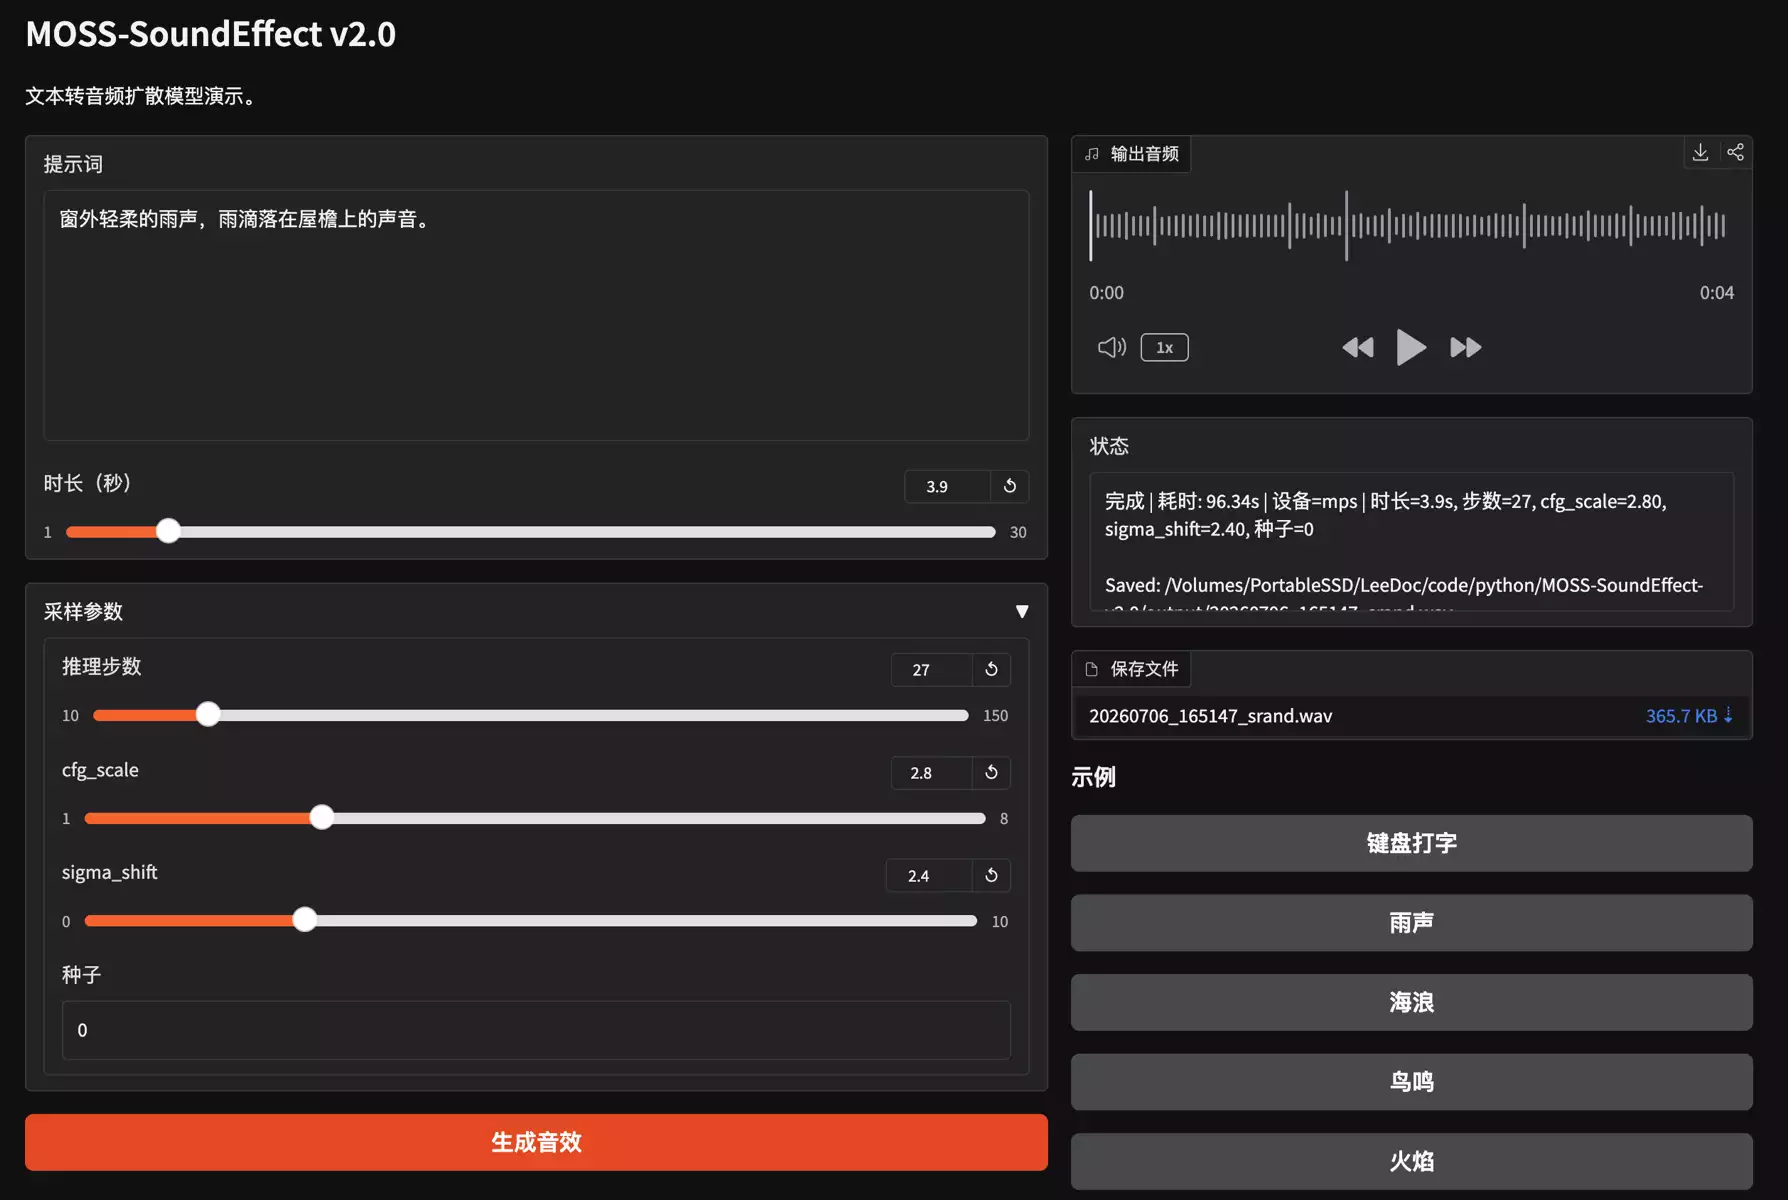
Task: Click the MOSS-SoundEffect v2.0 title
Action: coord(211,34)
